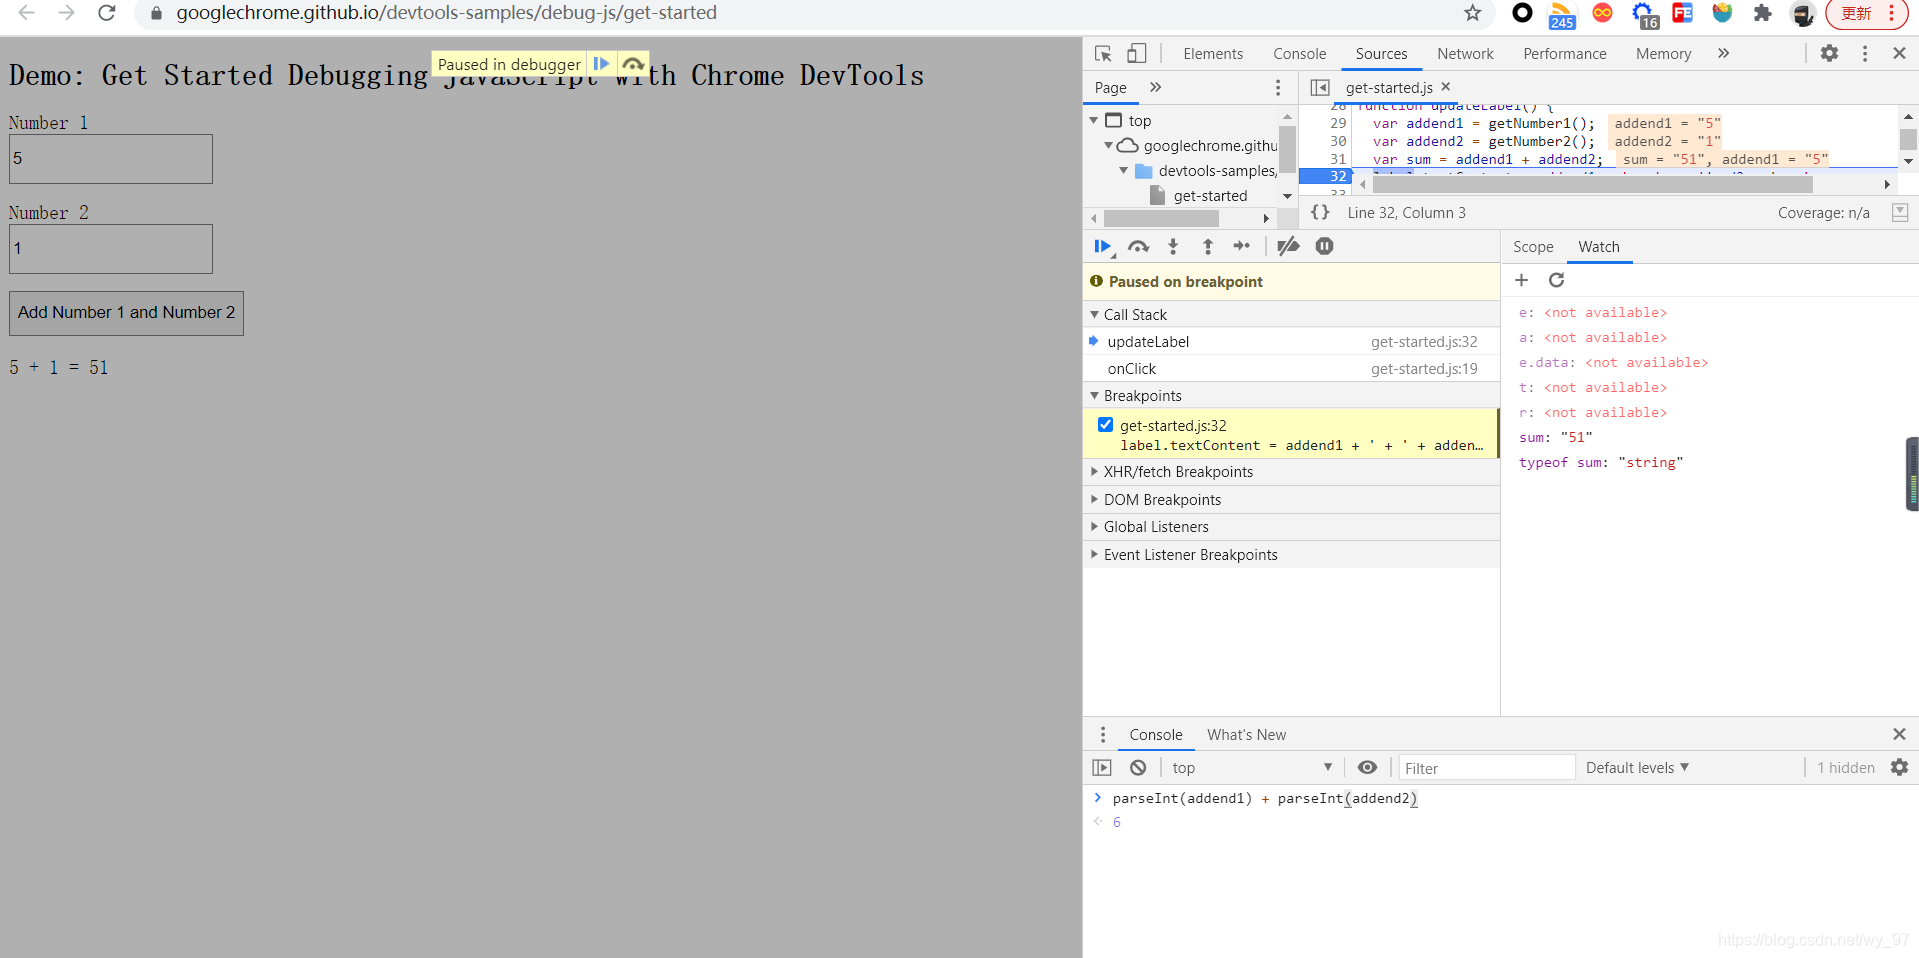Open console settings gear
The height and width of the screenshot is (958, 1919).
(x=1899, y=767)
